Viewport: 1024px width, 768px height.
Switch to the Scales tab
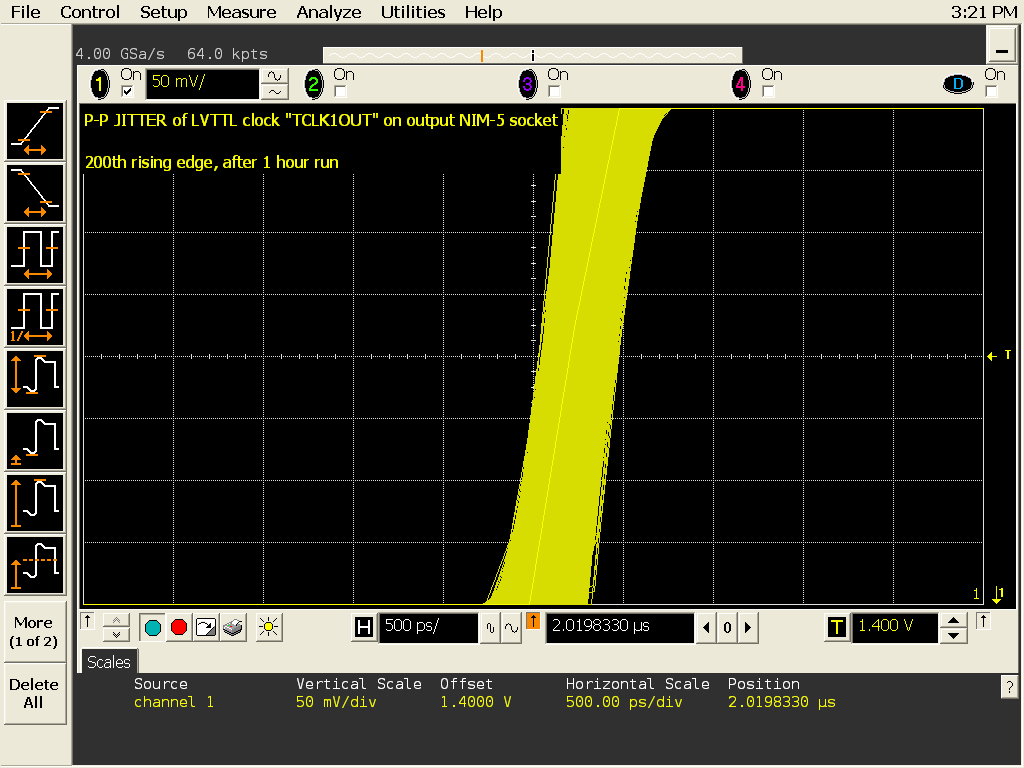[x=108, y=662]
